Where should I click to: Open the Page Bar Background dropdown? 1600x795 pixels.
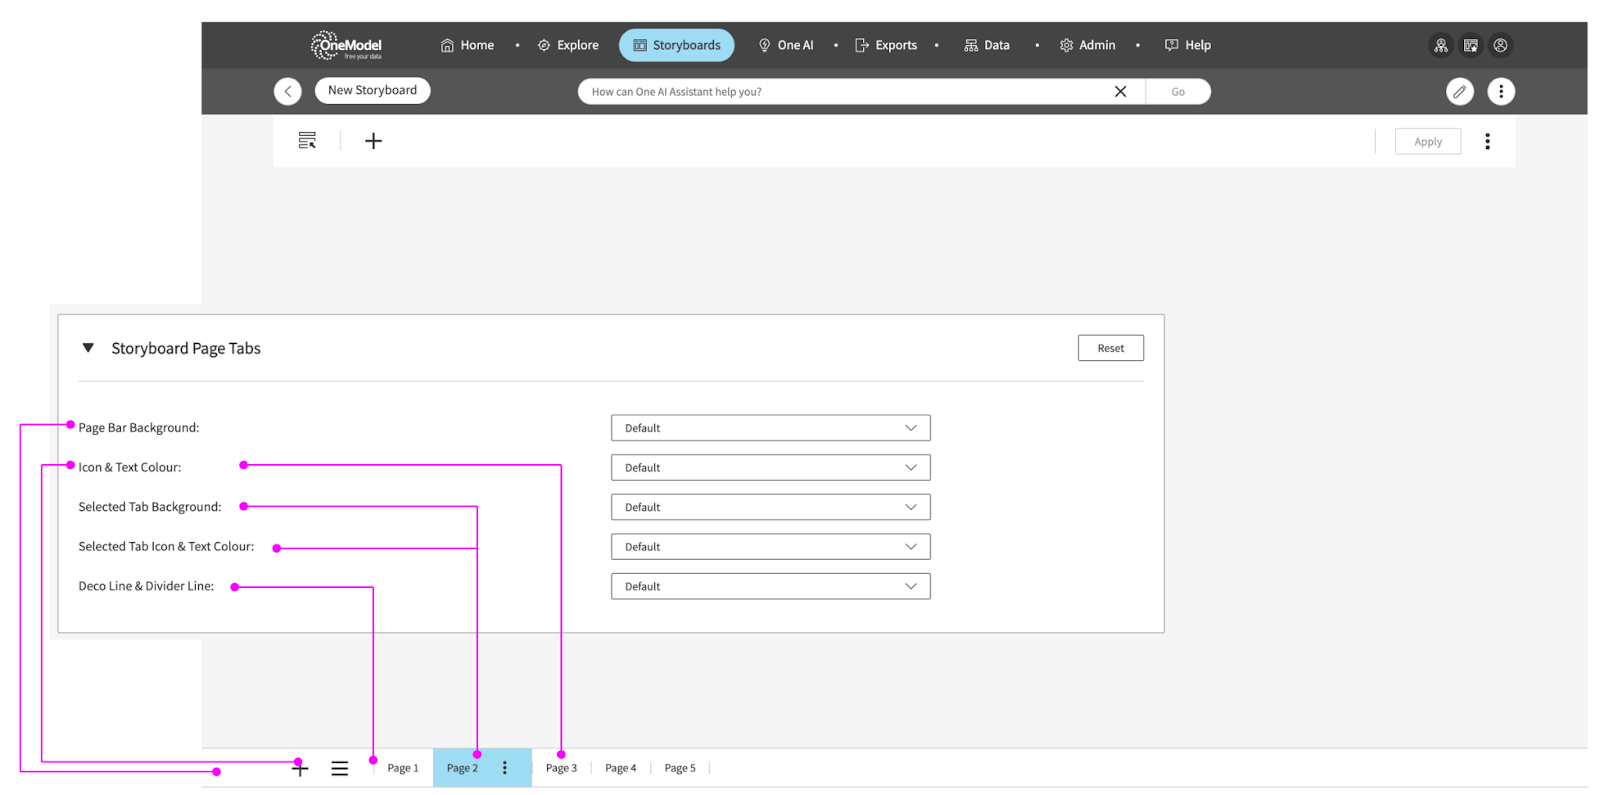click(770, 428)
